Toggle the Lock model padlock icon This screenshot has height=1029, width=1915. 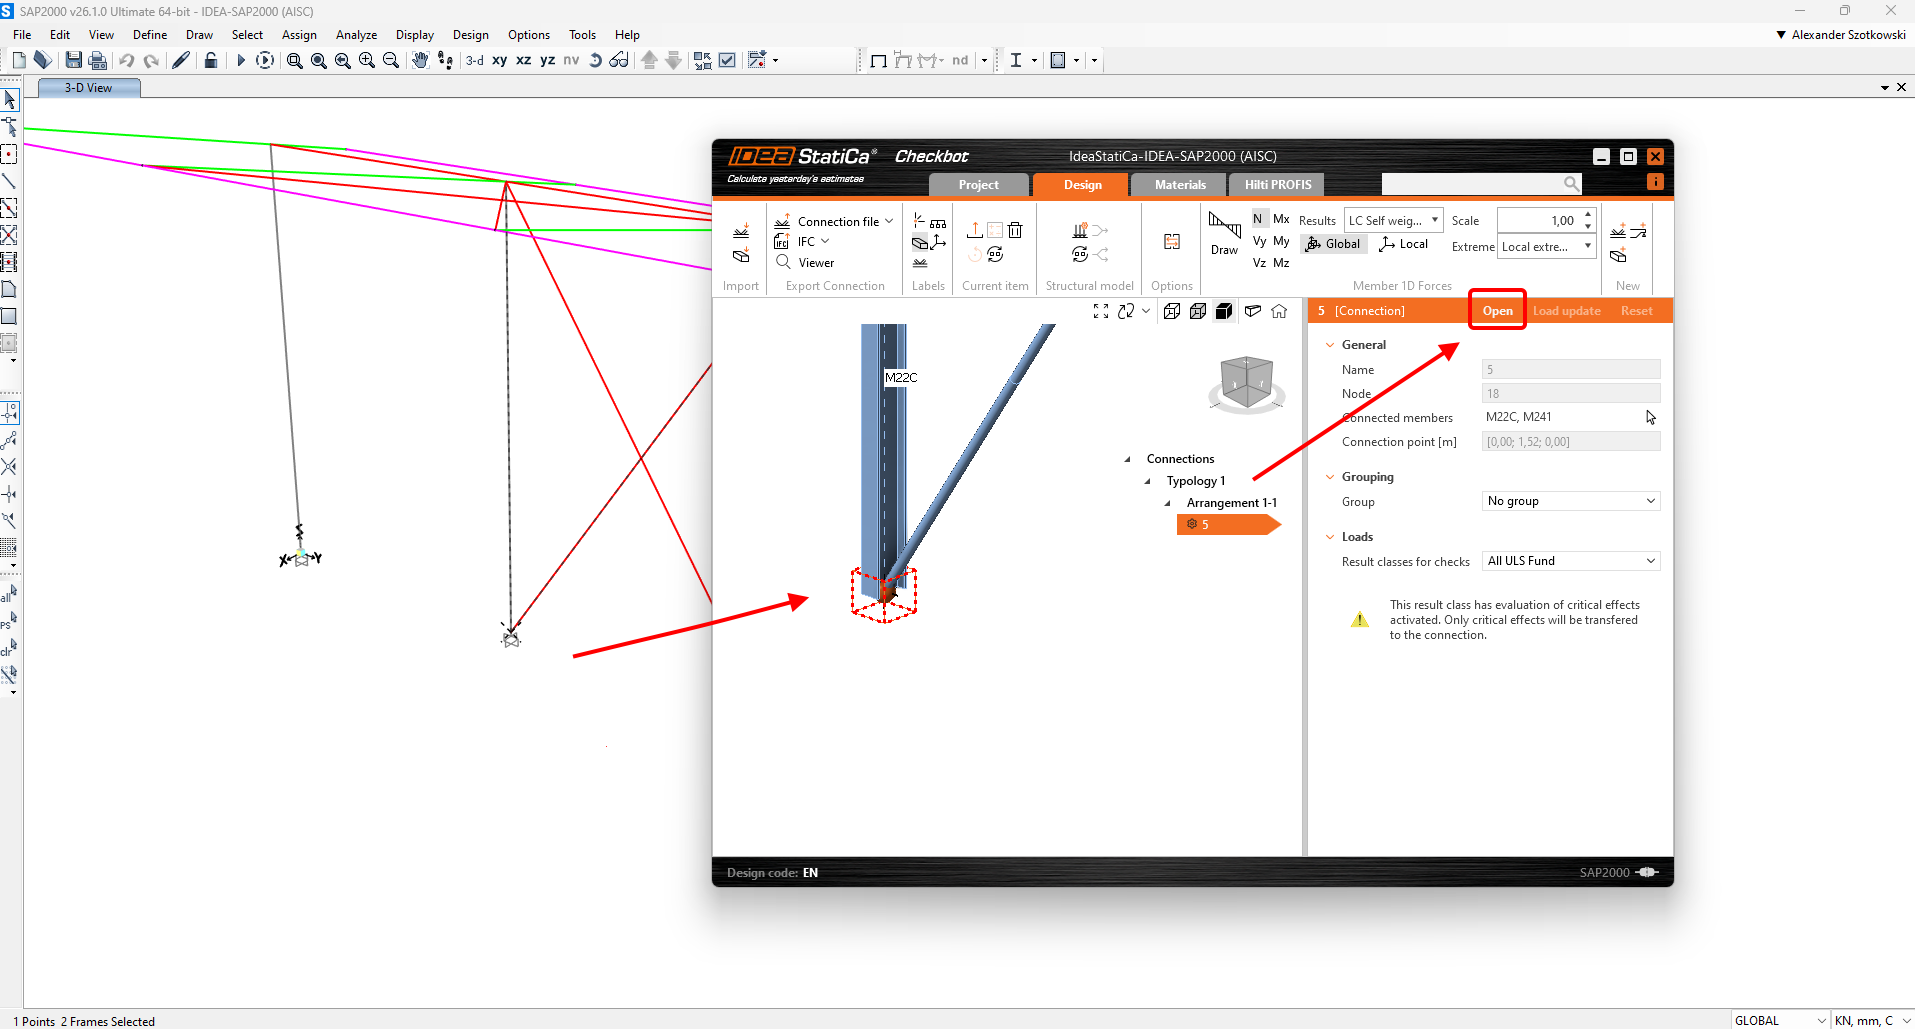pos(210,60)
